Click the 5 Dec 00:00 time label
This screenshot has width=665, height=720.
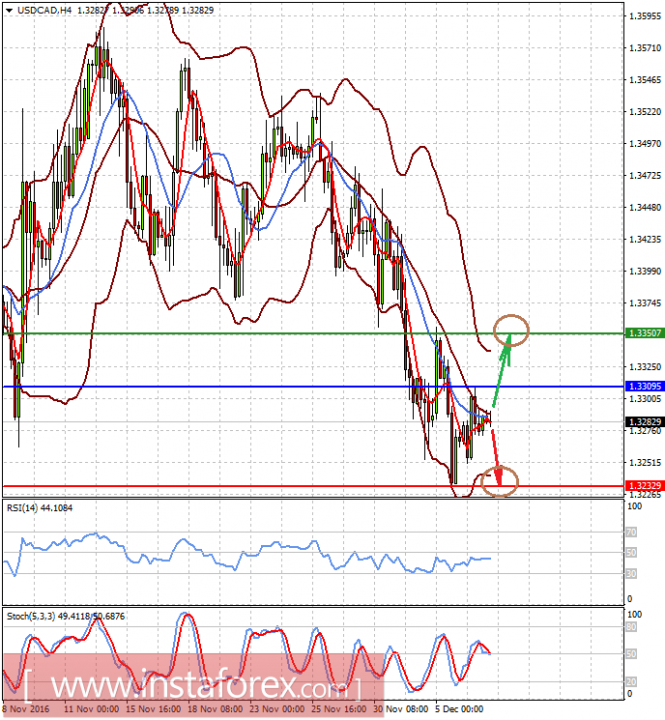459,709
